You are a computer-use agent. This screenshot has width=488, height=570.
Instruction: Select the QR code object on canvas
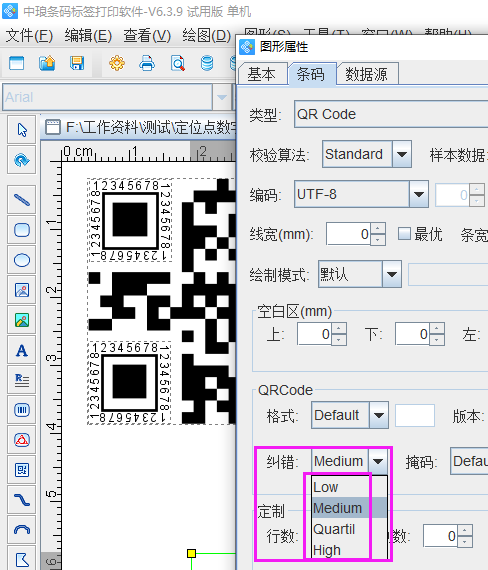(x=162, y=301)
